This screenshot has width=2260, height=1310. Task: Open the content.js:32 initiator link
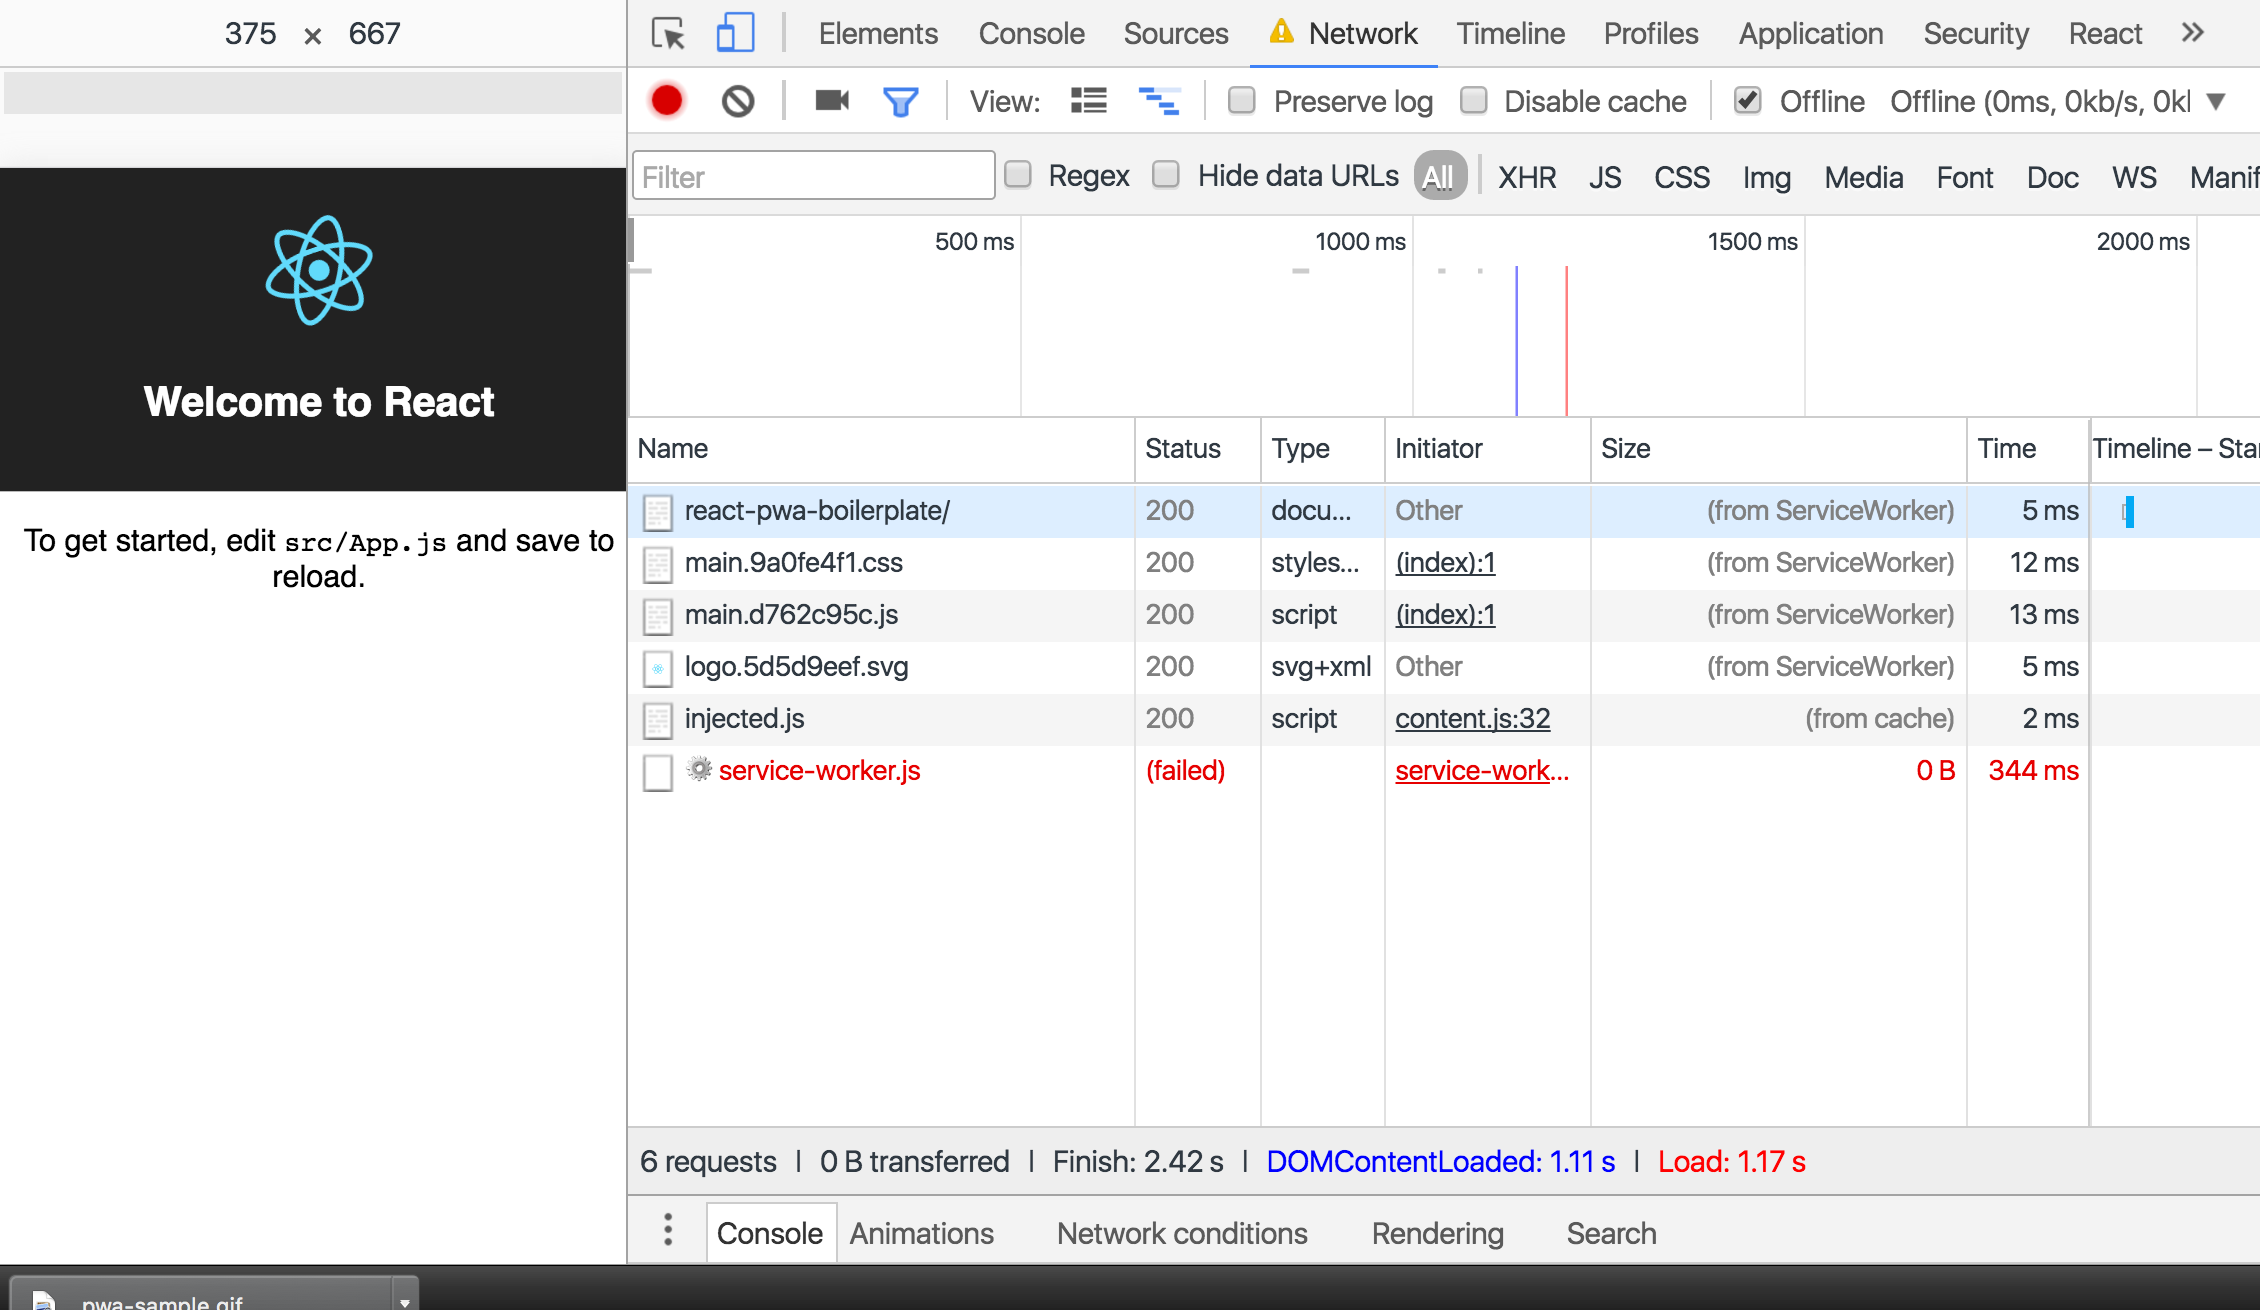click(1472, 718)
